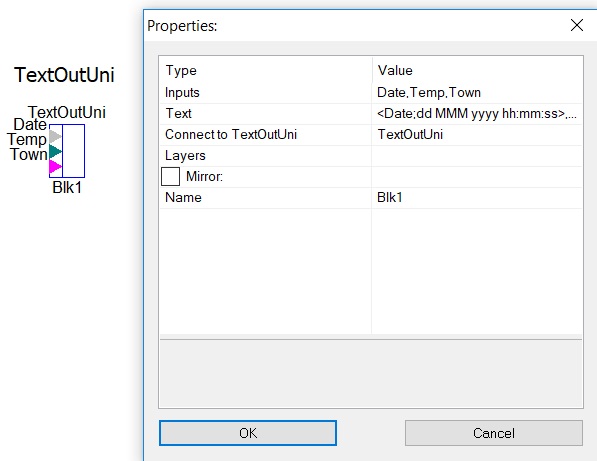This screenshot has width=597, height=461.
Task: Cancel the Properties dialog
Action: coord(494,433)
